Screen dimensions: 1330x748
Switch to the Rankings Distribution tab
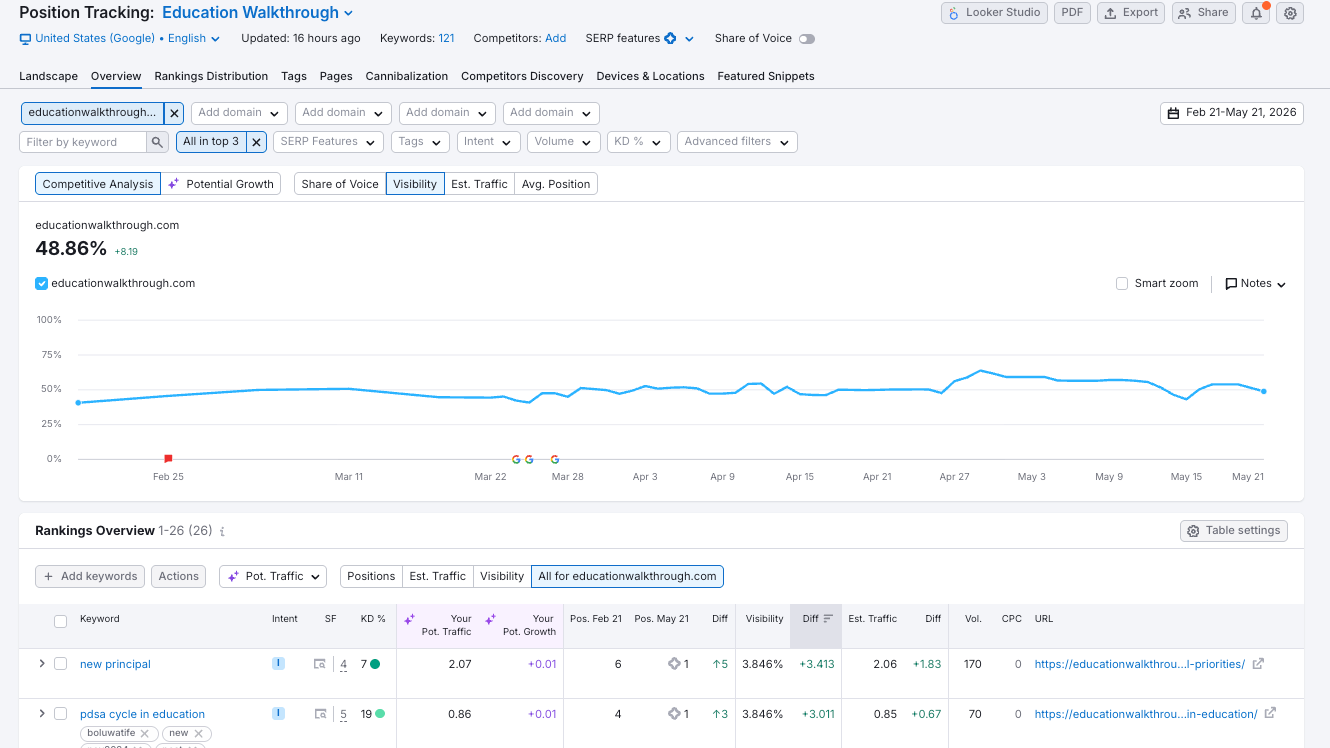tap(211, 76)
